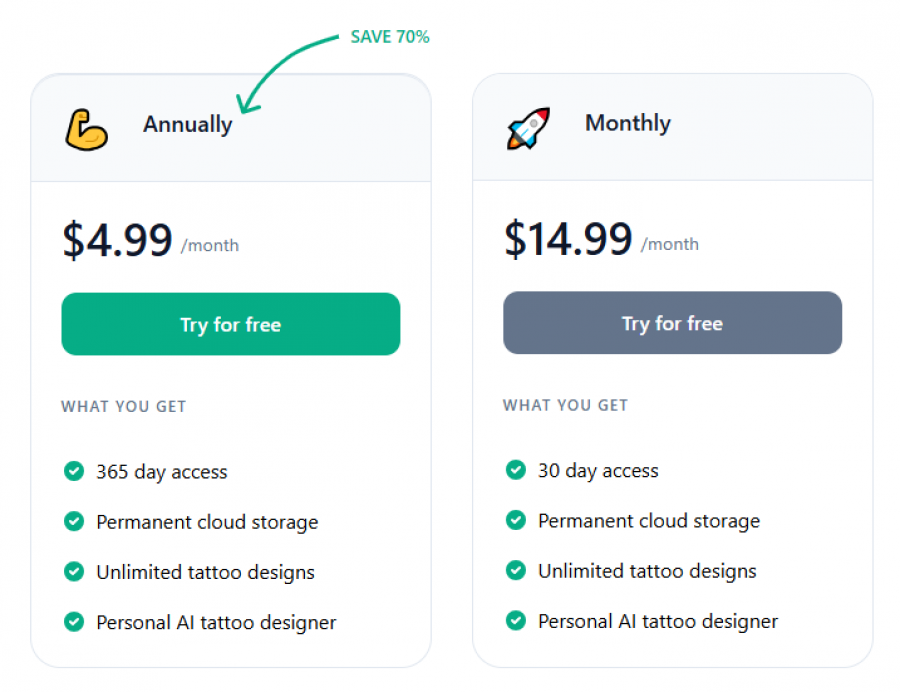Click the rocket icon on Monthly plan

(528, 128)
